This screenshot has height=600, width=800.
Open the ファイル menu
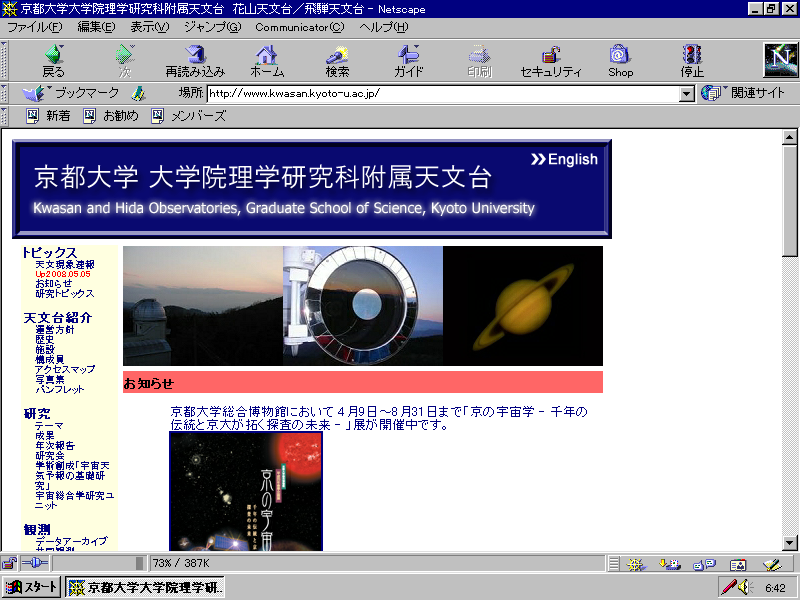click(34, 27)
